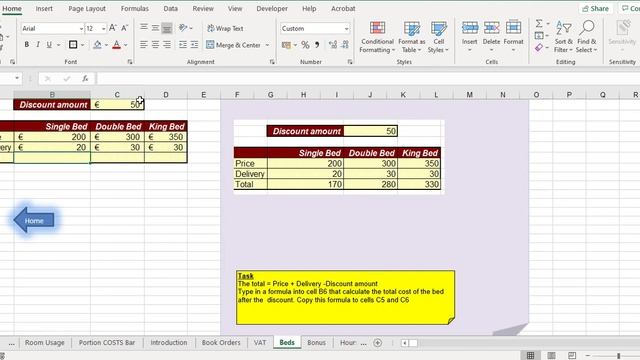Align text to middle
Viewport: 640px width, 360px height.
tap(155, 28)
